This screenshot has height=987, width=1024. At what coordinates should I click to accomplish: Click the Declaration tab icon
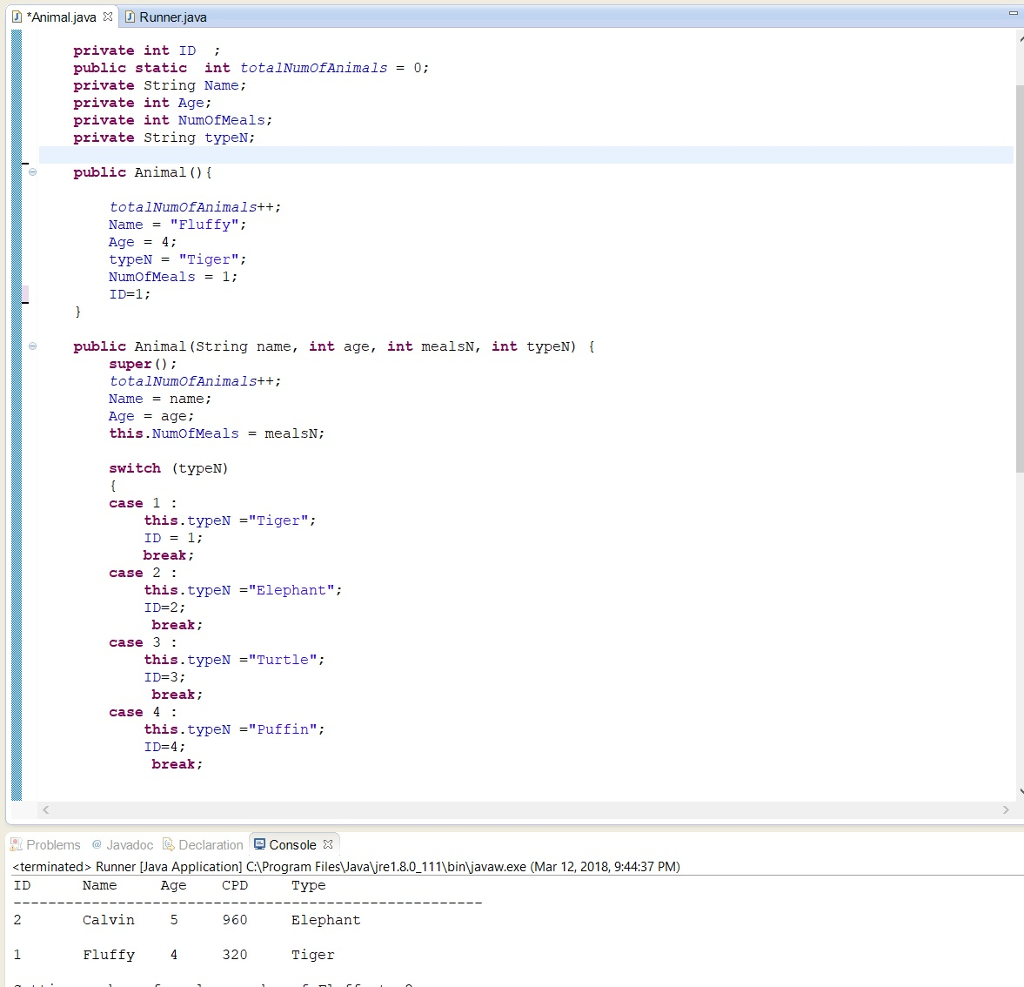[x=168, y=845]
